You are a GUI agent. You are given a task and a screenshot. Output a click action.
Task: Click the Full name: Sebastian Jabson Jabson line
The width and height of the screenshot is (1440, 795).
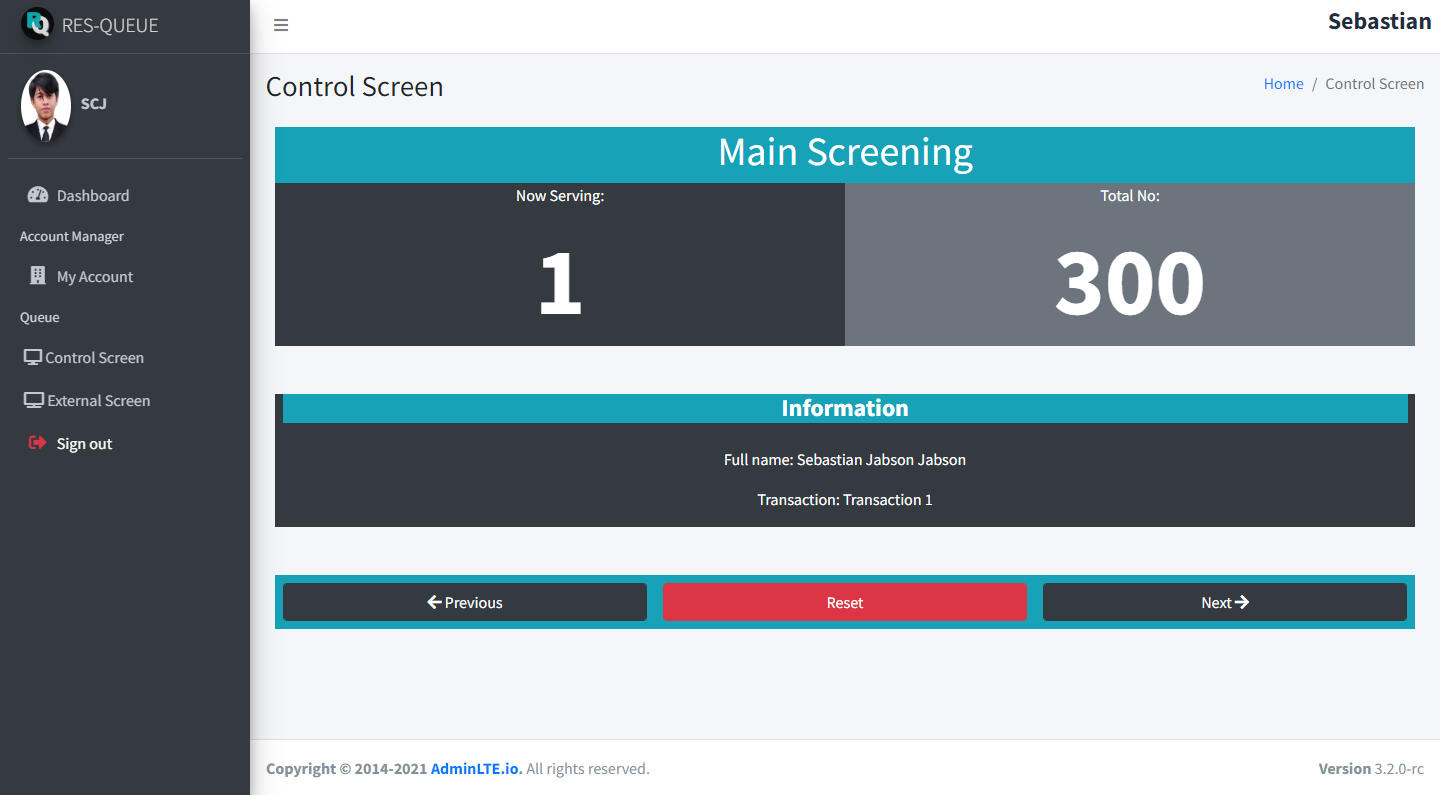click(x=845, y=460)
